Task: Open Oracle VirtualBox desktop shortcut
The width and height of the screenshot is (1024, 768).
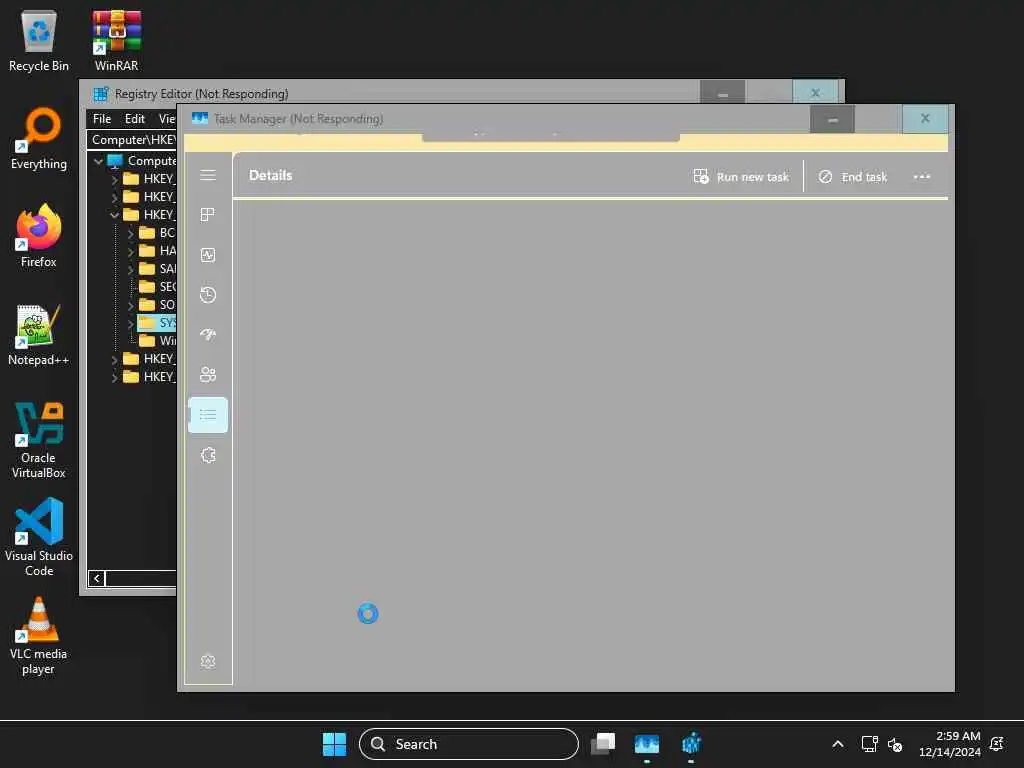Action: [x=39, y=440]
